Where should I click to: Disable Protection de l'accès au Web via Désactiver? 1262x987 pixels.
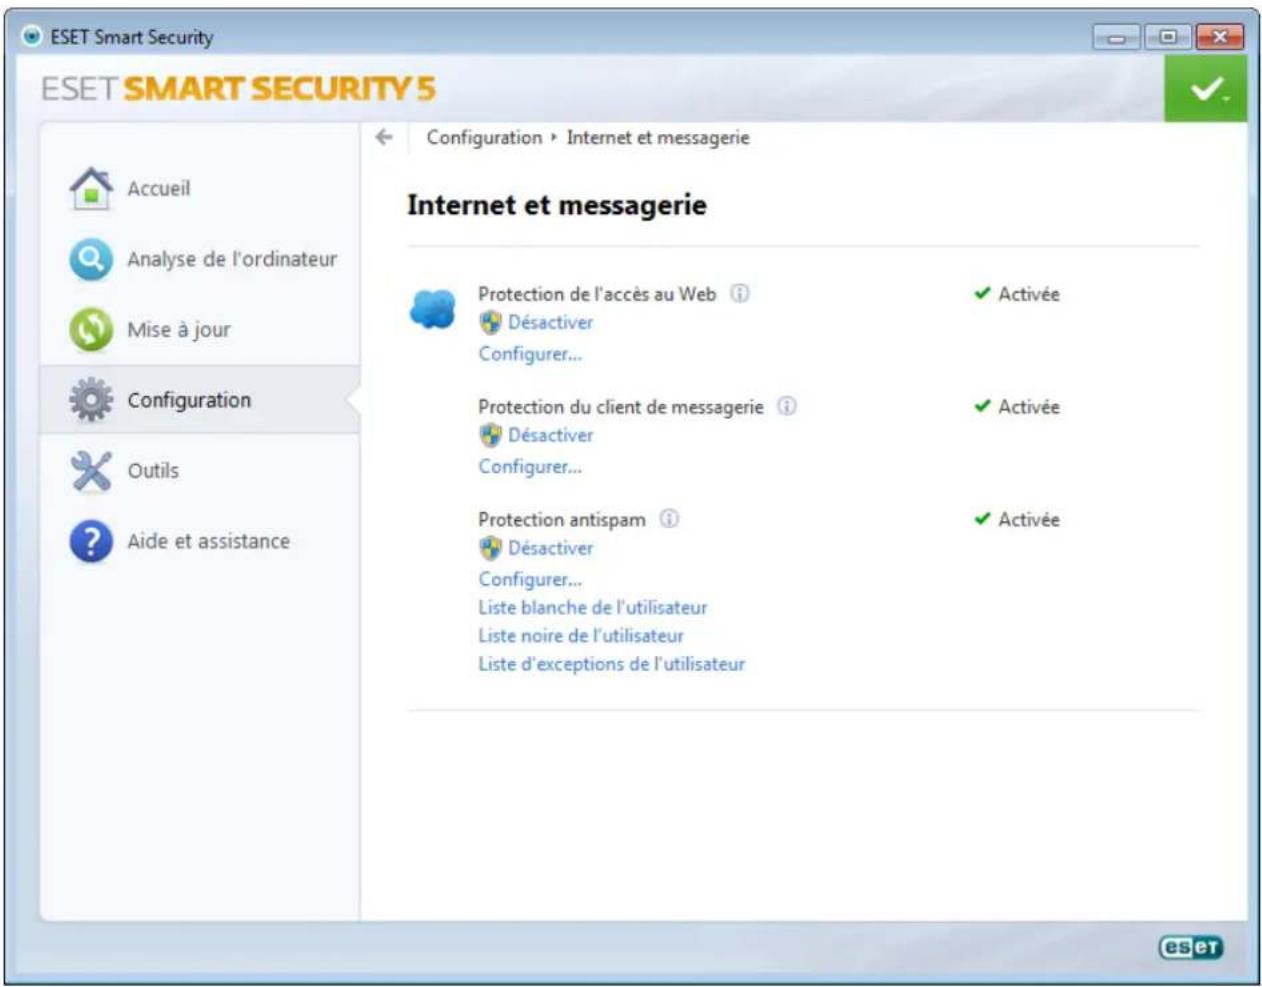click(x=550, y=322)
